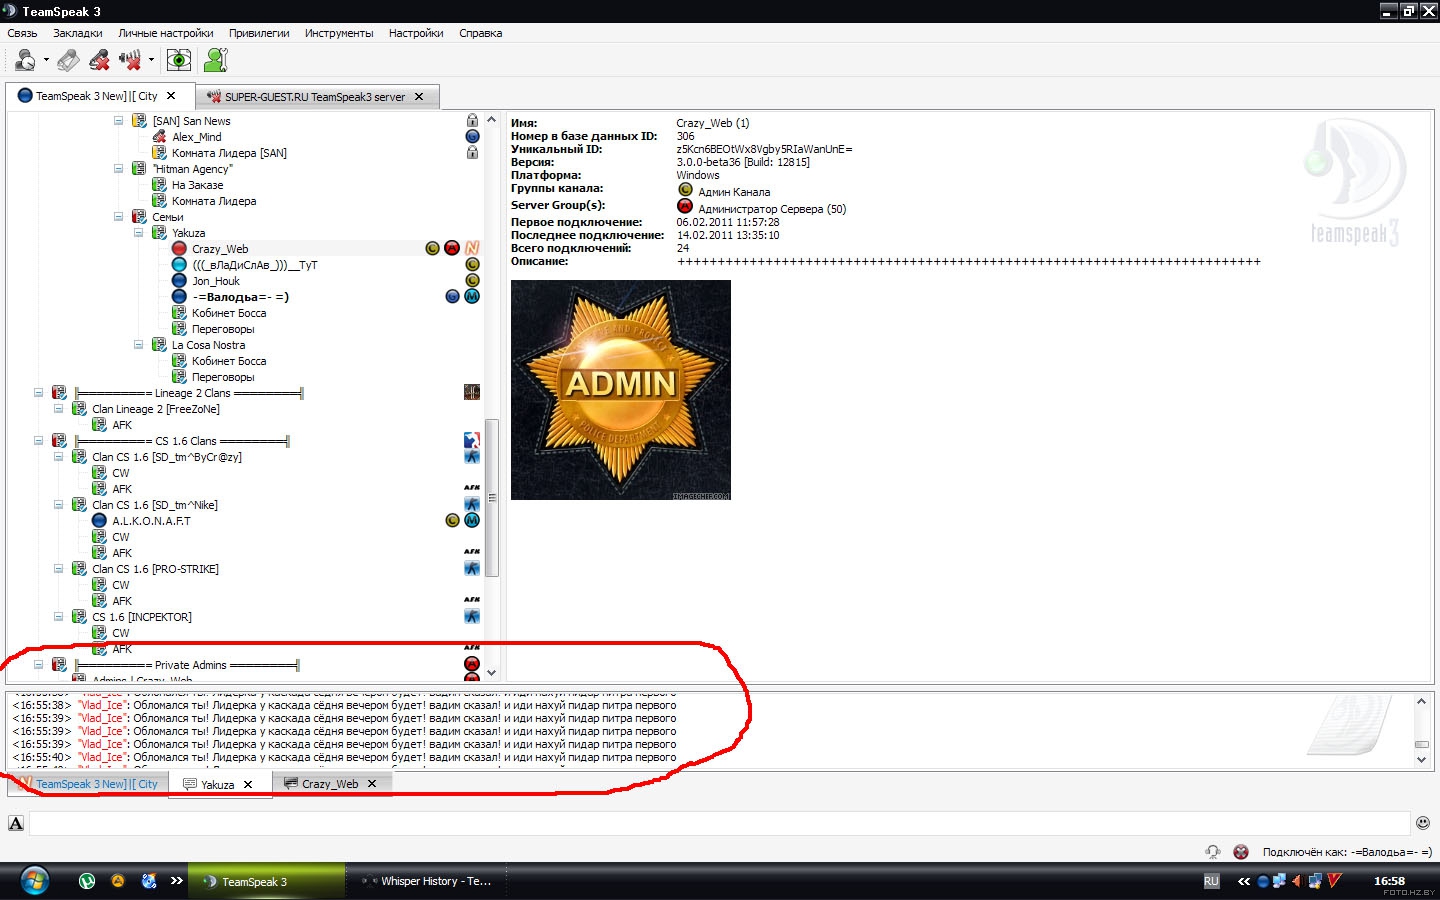Collapse the "Hitman Agency" channel
The height and width of the screenshot is (900, 1440).
click(118, 169)
